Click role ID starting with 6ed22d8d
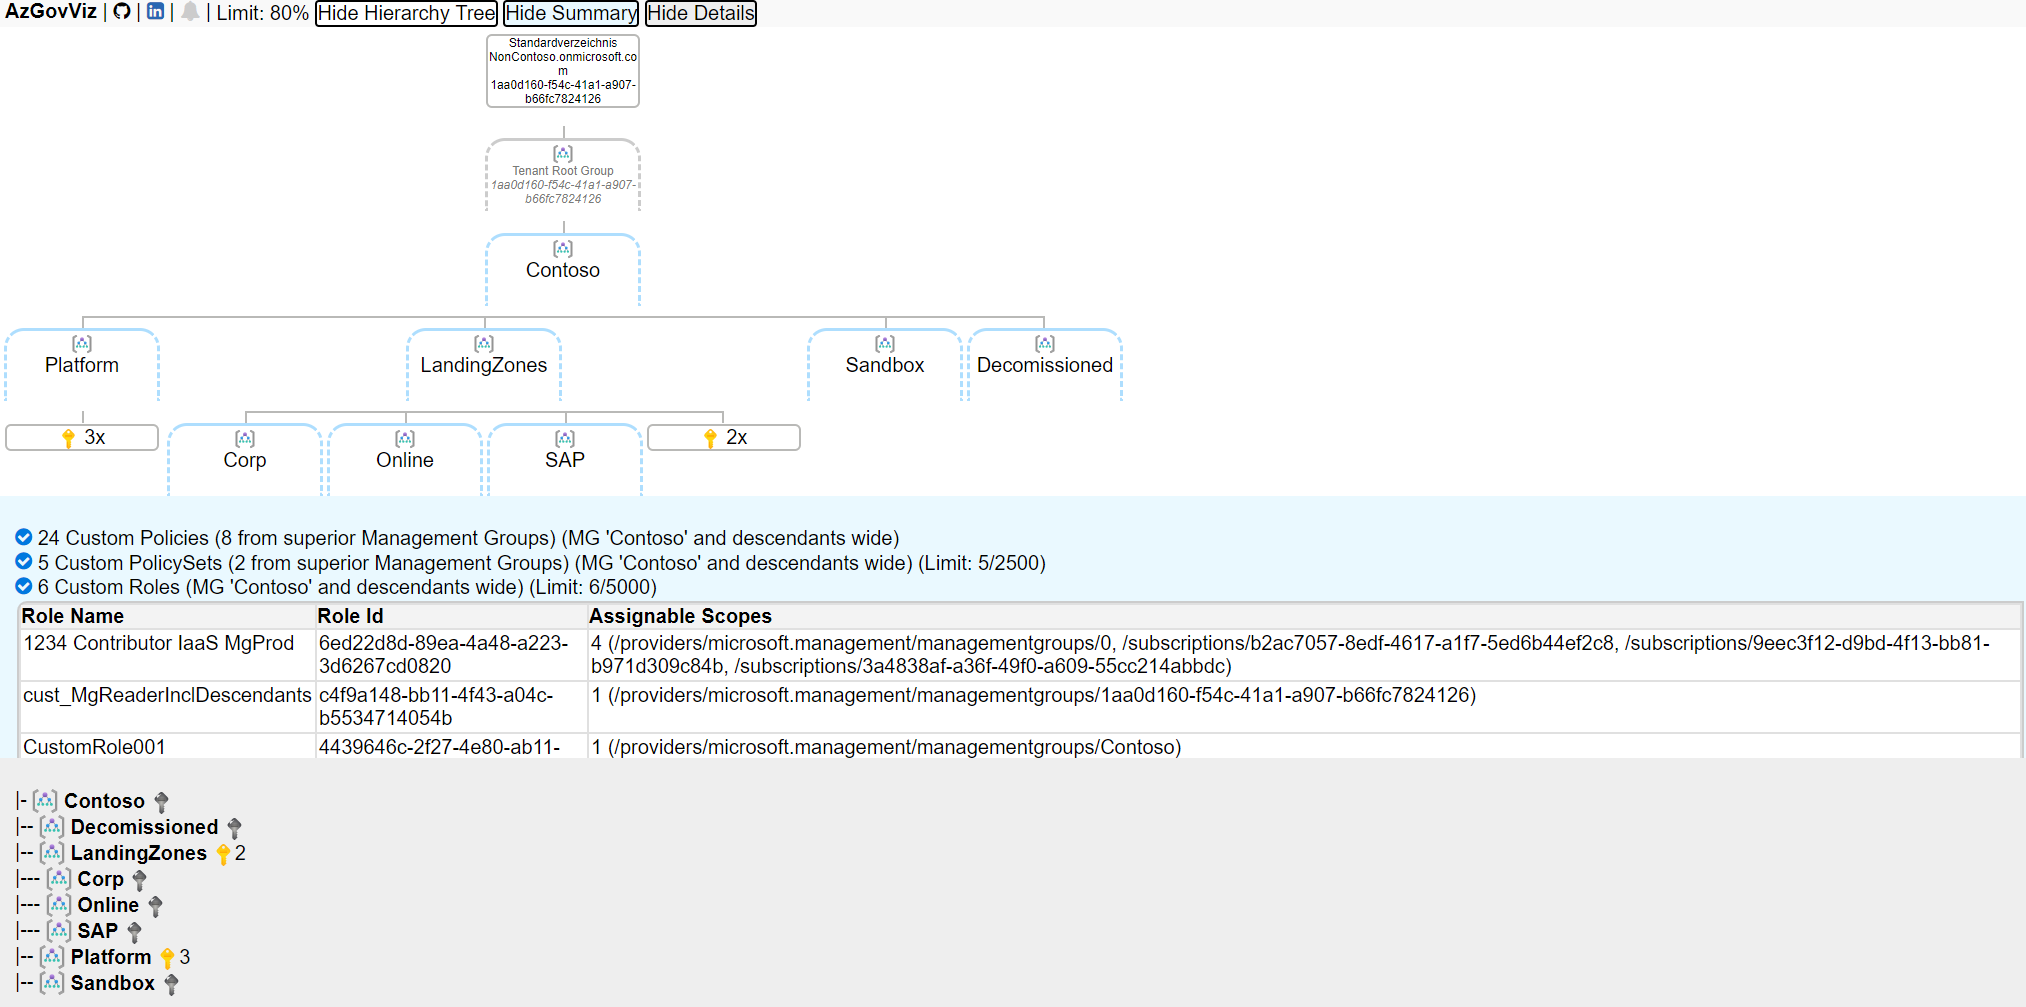The height and width of the screenshot is (1007, 2026). [x=452, y=655]
